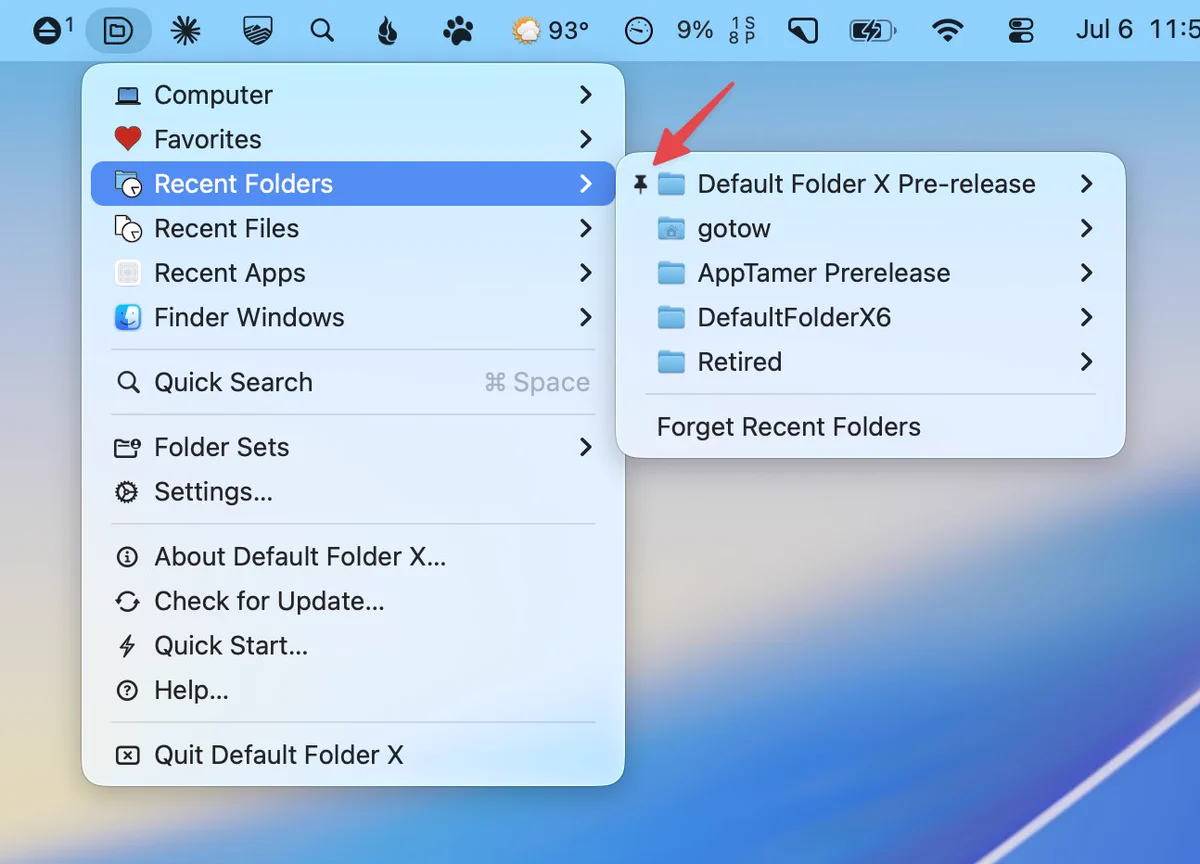This screenshot has height=864, width=1200.
Task: Click the Jul 6 date in menu bar
Action: point(1104,30)
